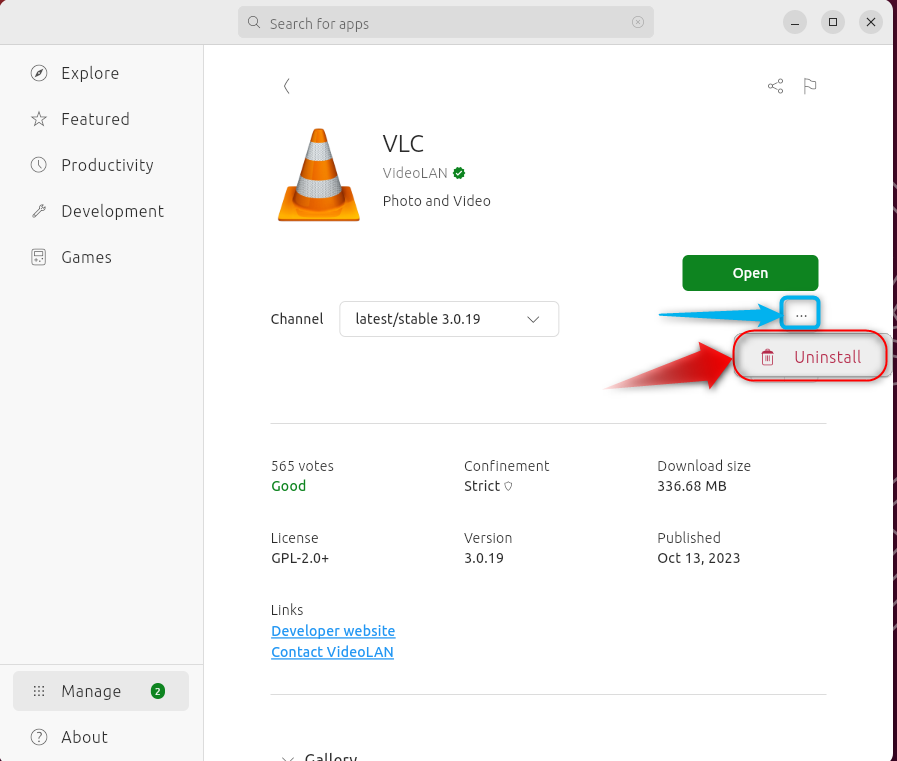Image resolution: width=897 pixels, height=761 pixels.
Task: Focus the Search for apps field
Action: [446, 22]
